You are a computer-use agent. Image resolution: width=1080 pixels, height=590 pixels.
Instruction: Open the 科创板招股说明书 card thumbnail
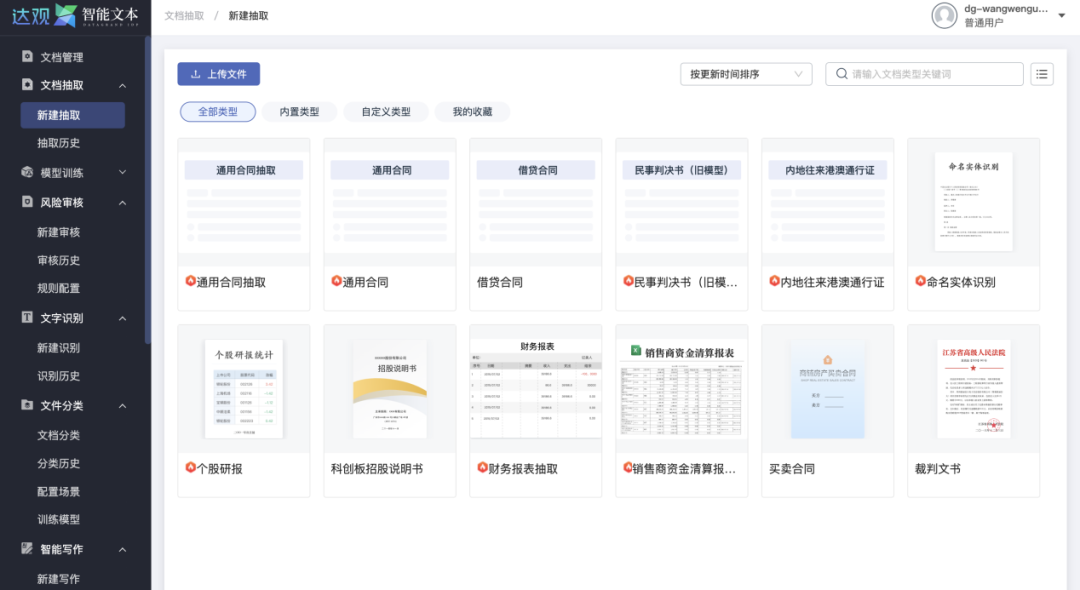(390, 389)
